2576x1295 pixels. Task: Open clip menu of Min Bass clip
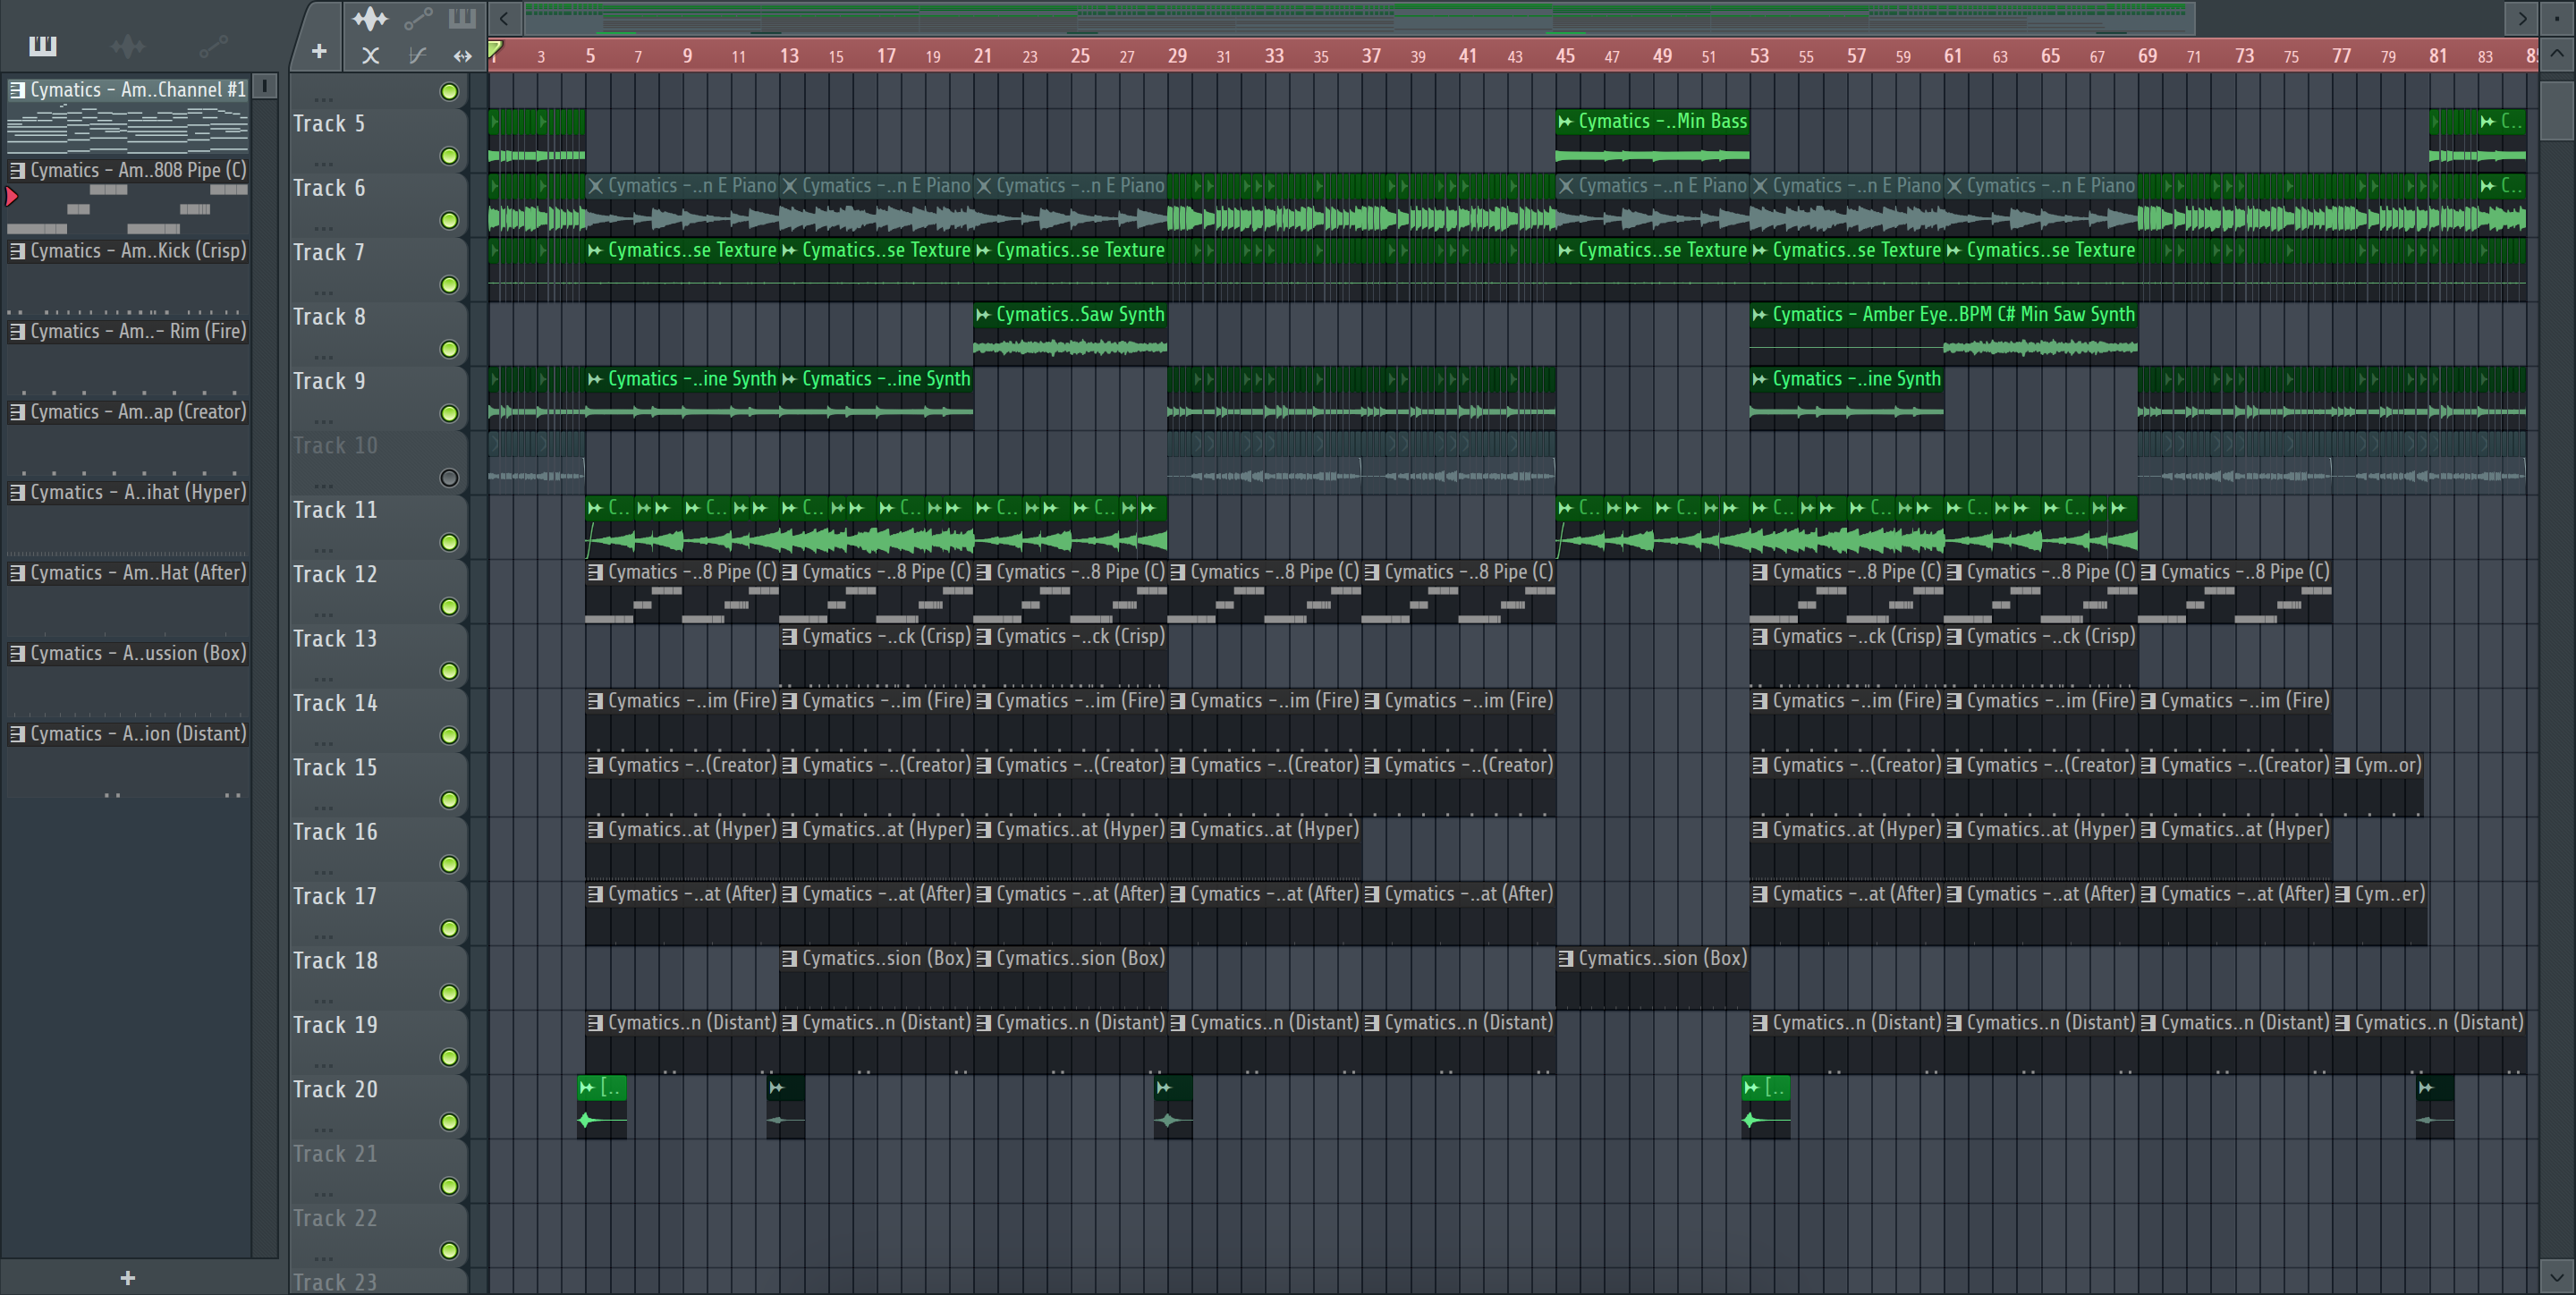tap(1565, 122)
